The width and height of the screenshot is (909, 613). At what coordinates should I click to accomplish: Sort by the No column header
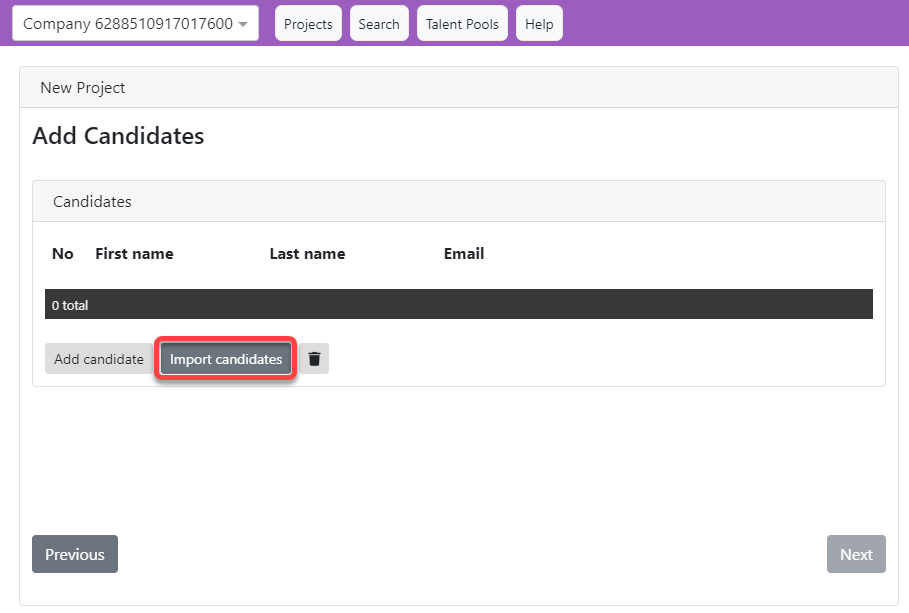pos(63,254)
